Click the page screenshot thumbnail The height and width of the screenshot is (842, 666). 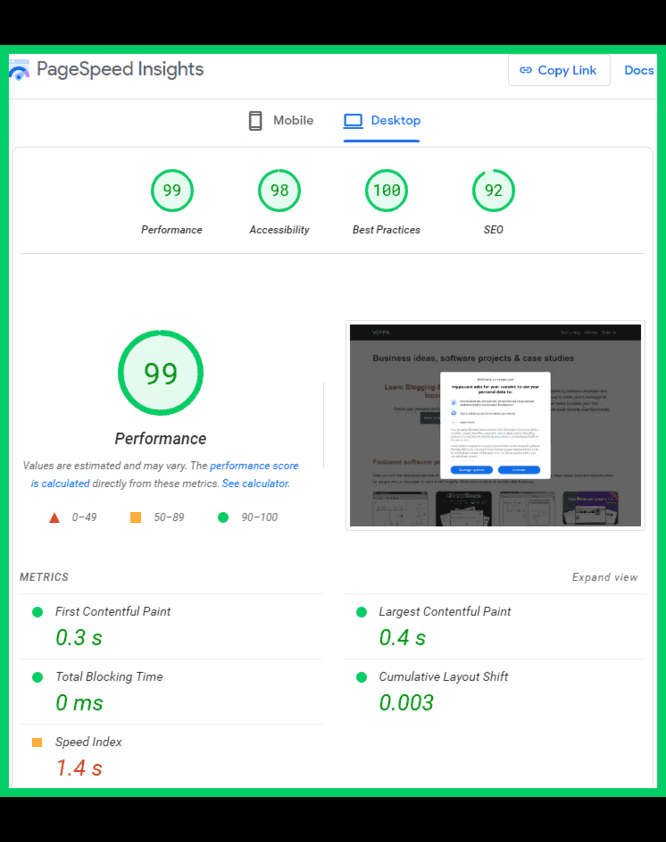[495, 425]
